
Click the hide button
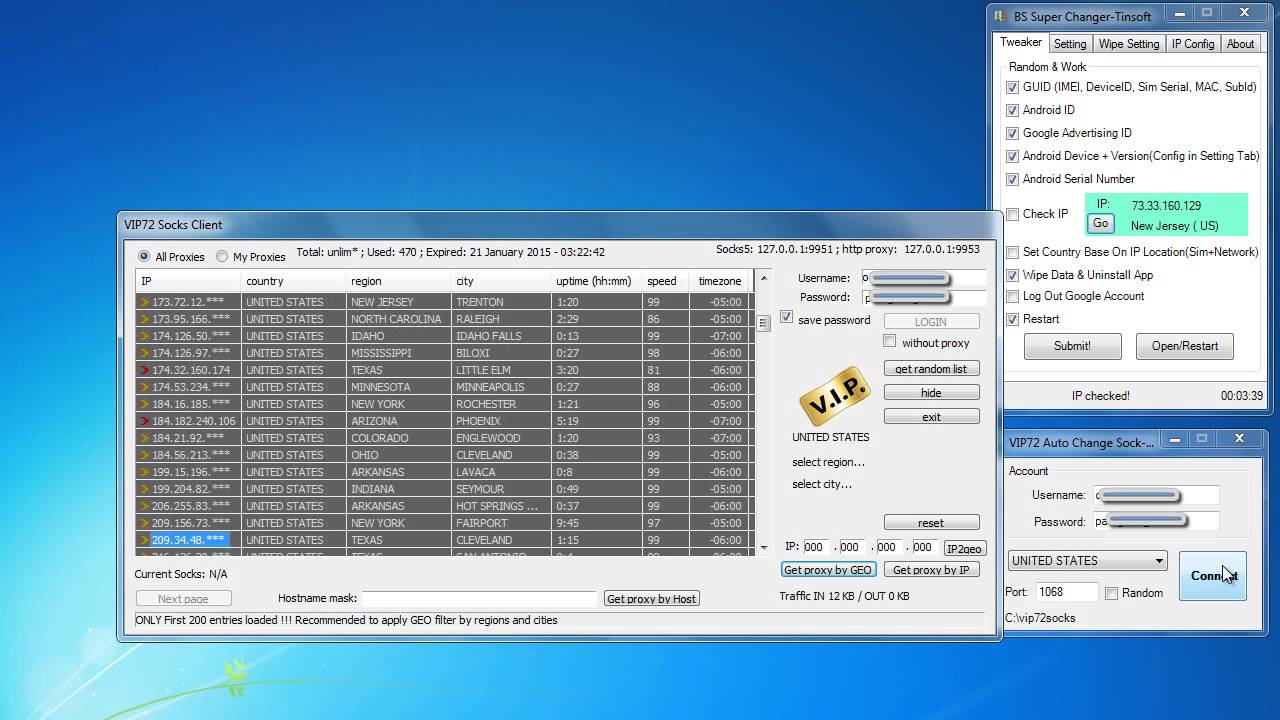pos(931,393)
